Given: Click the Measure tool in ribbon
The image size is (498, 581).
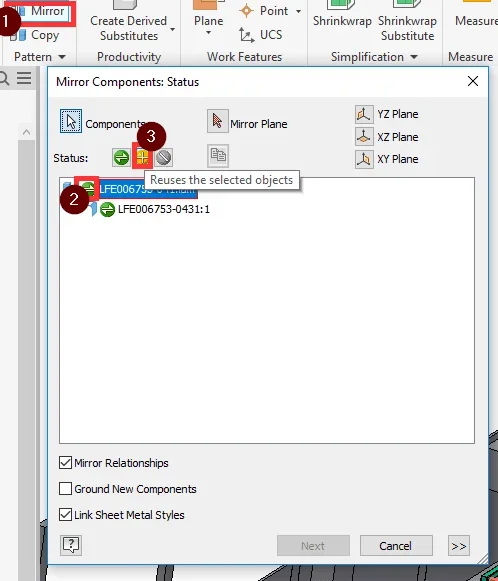Looking at the screenshot, I should 476,15.
